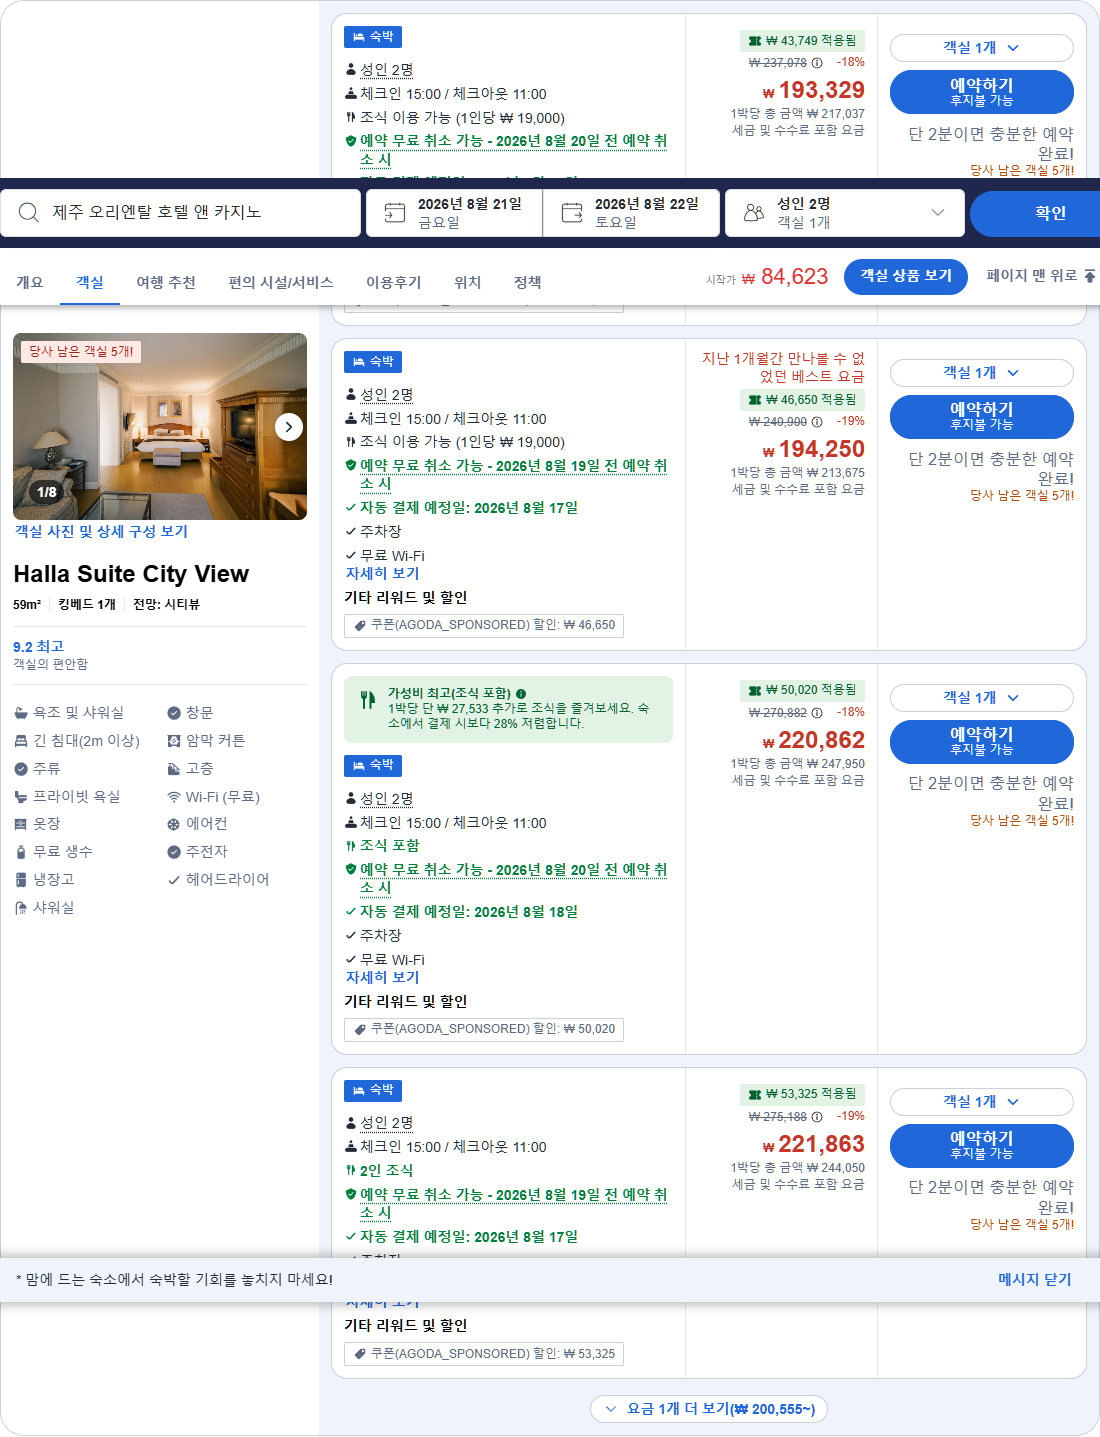Open the 위치 tab
The height and width of the screenshot is (1437, 1100).
(468, 283)
